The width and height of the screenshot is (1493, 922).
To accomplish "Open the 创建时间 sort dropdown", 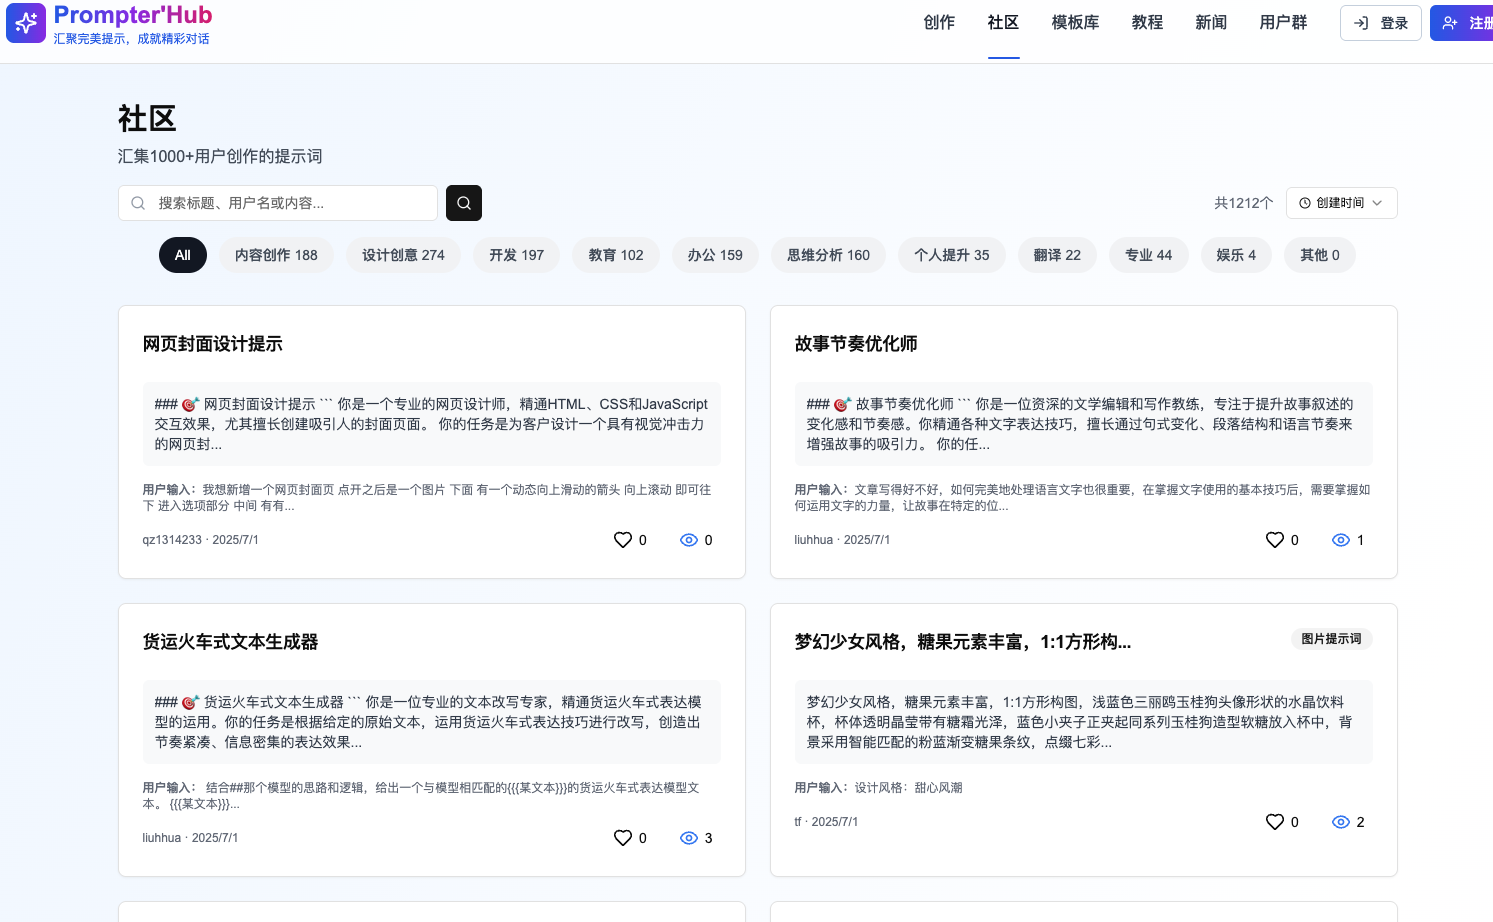I will [x=1341, y=203].
